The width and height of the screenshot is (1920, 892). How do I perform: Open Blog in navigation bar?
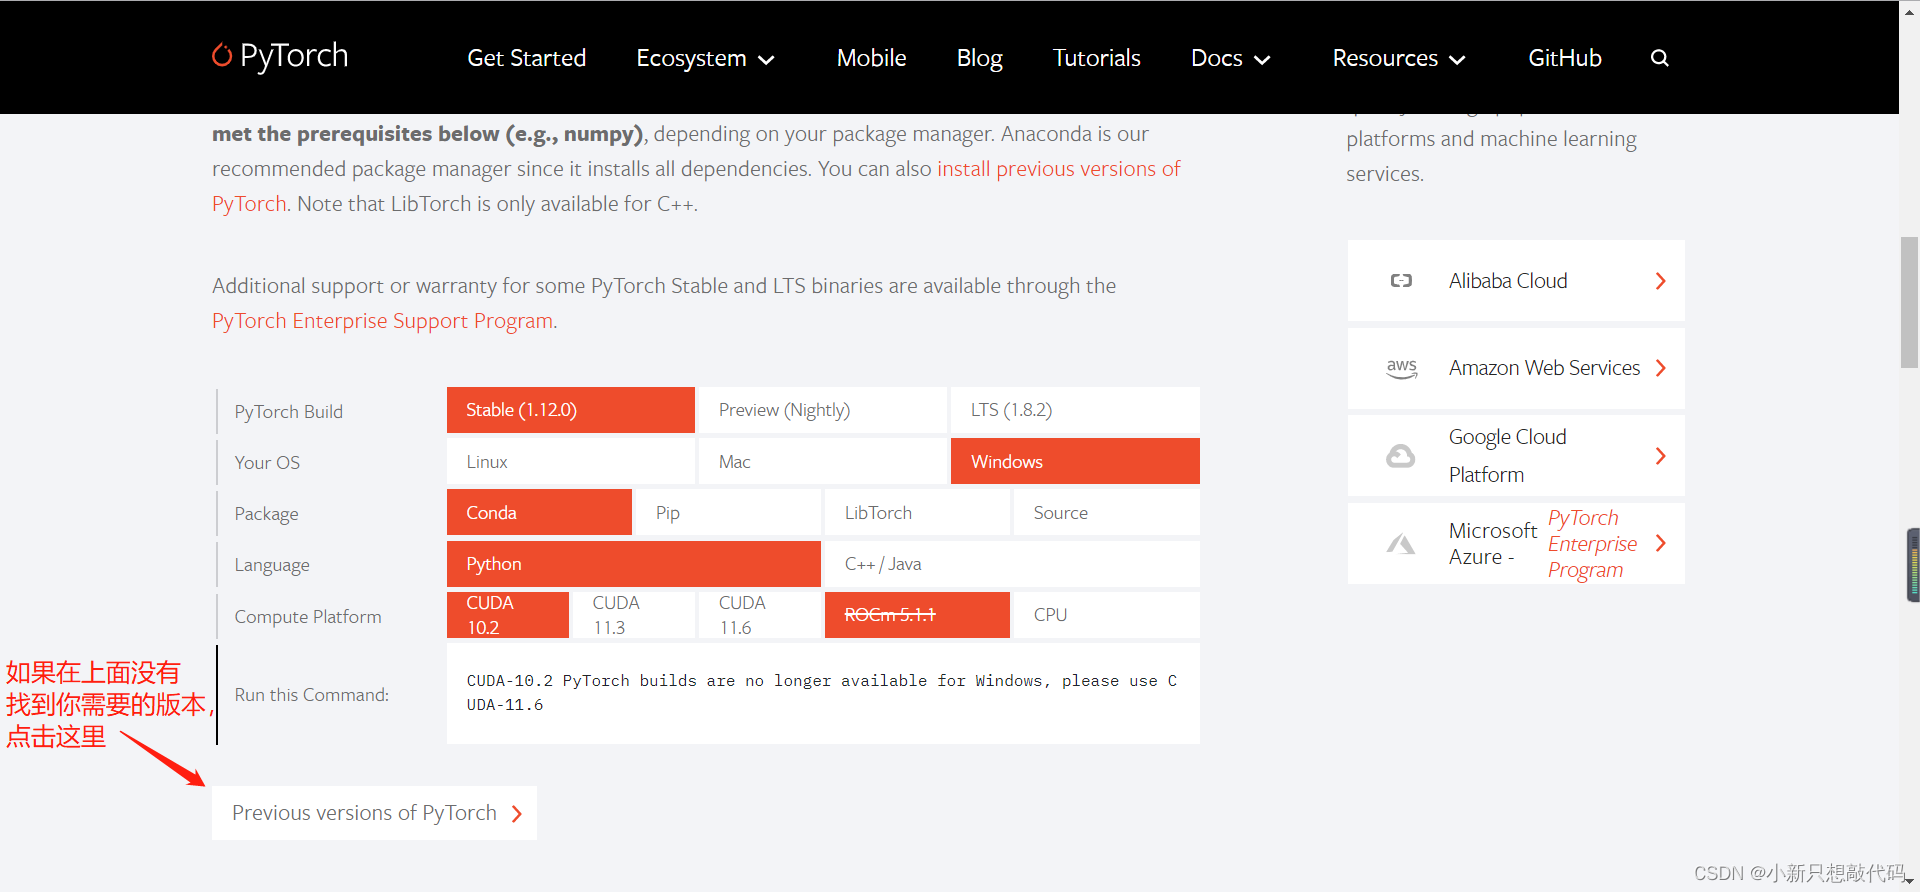[979, 58]
